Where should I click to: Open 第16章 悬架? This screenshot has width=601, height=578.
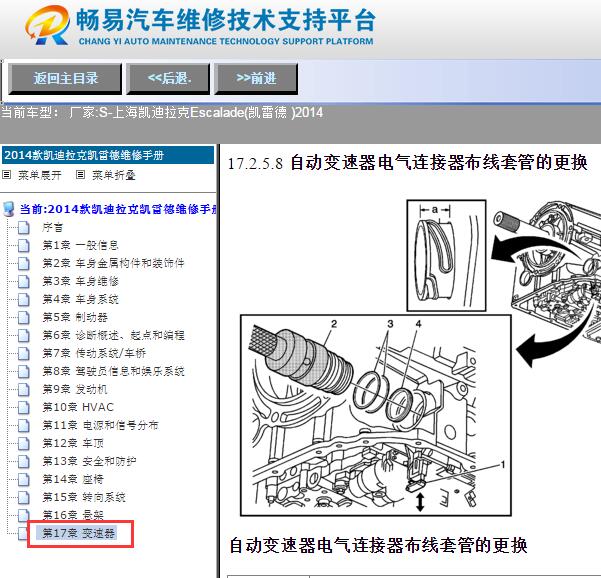pos(73,515)
